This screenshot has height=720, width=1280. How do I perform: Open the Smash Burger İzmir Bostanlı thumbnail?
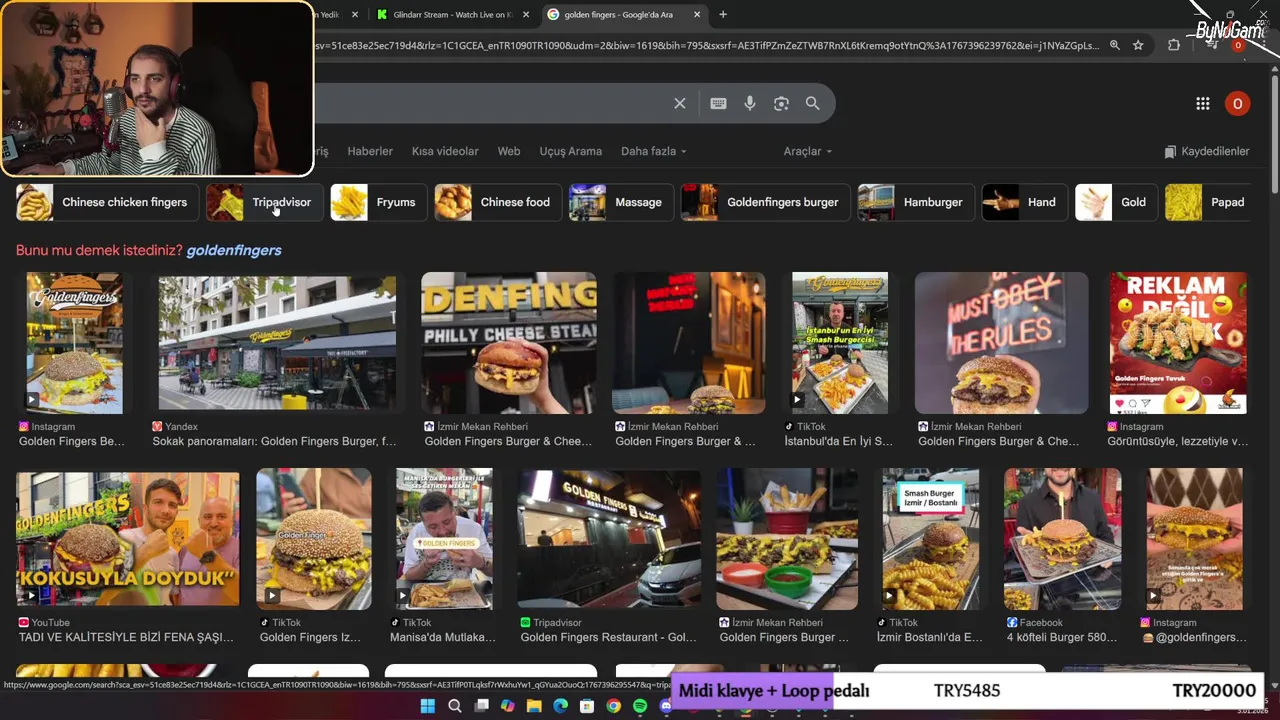coord(930,539)
